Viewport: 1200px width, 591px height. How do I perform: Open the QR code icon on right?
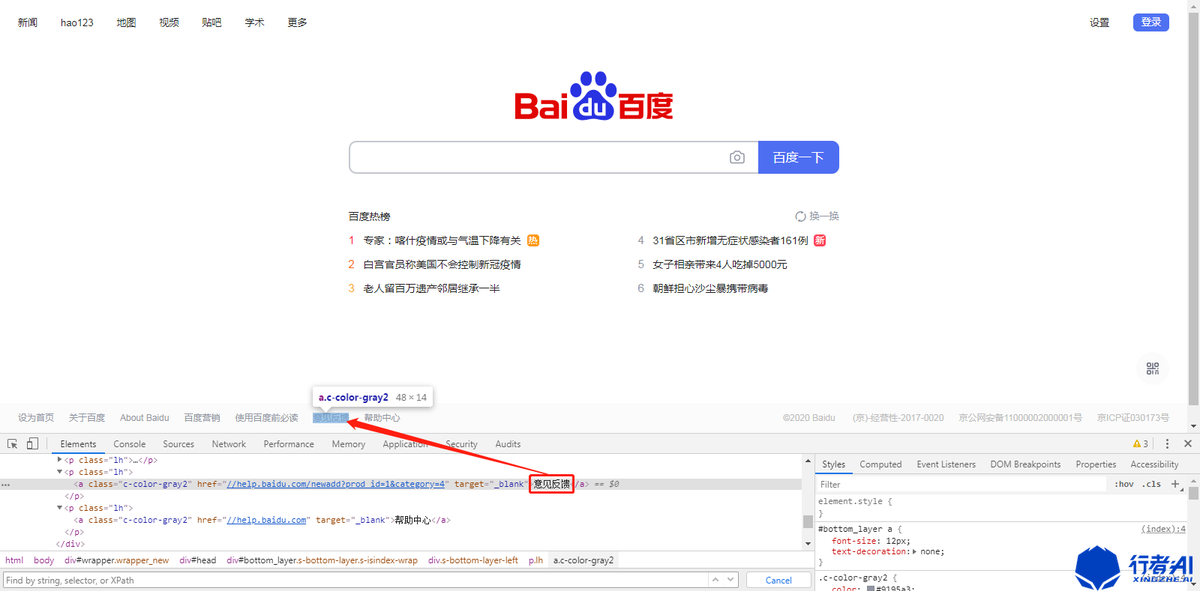click(x=1153, y=368)
